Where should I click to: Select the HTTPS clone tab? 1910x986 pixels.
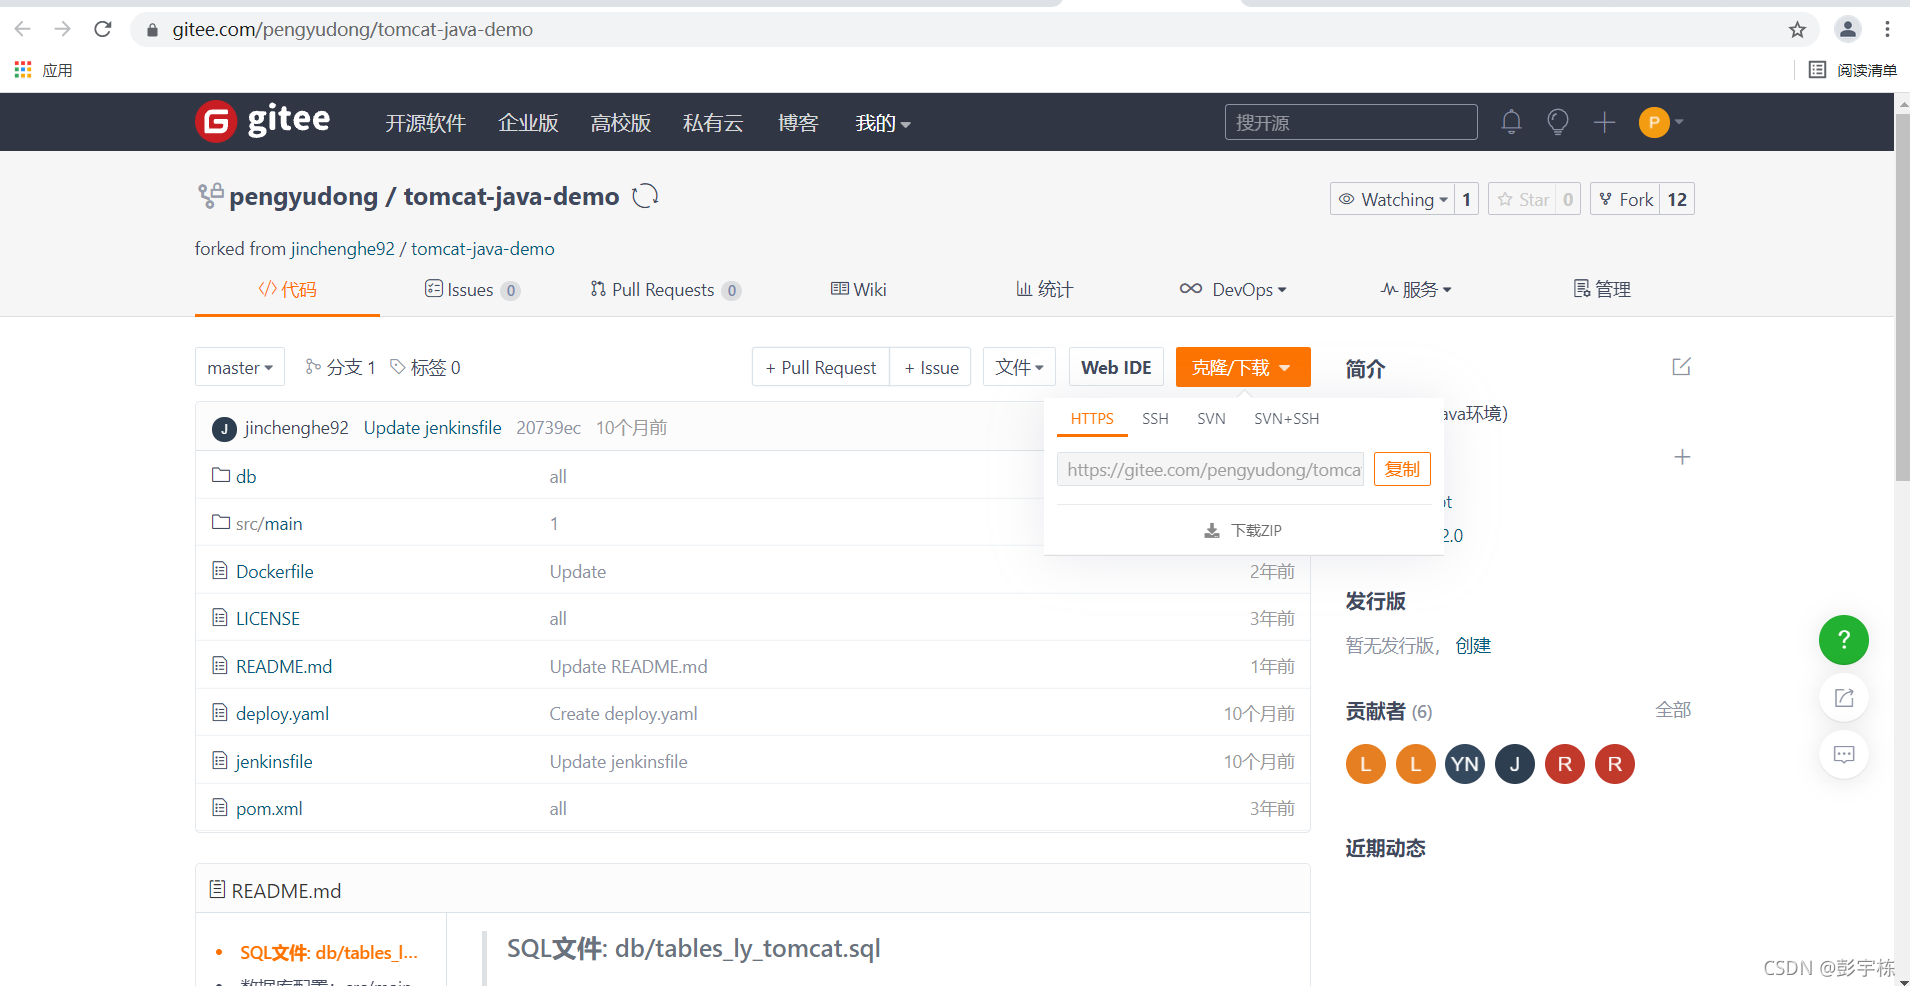1092,418
